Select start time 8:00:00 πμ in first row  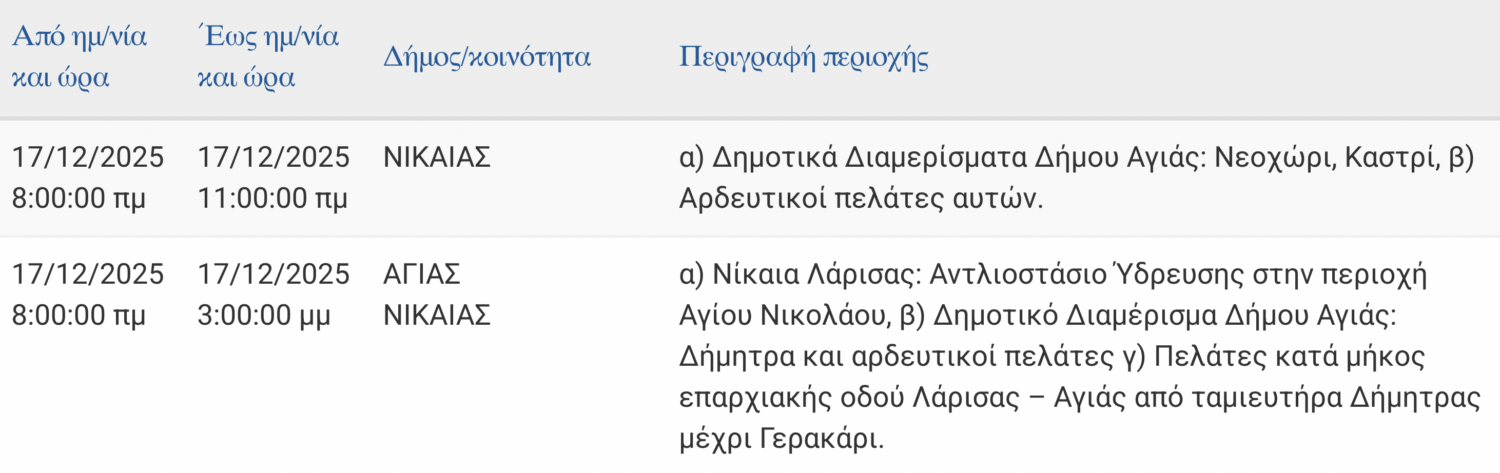(79, 198)
